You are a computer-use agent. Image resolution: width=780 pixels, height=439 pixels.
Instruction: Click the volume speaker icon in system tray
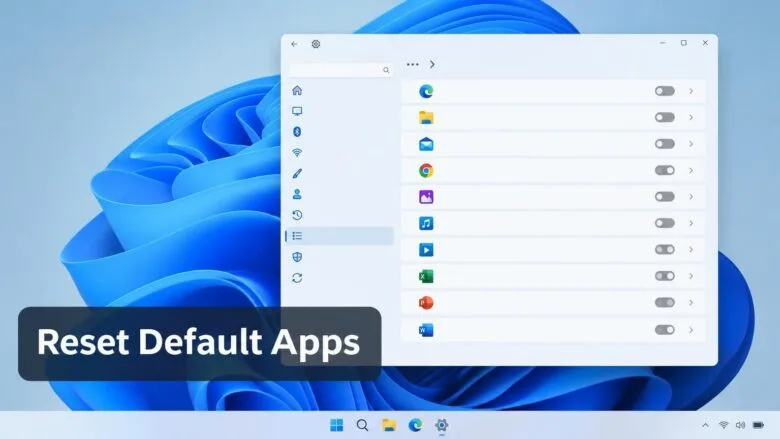(740, 425)
